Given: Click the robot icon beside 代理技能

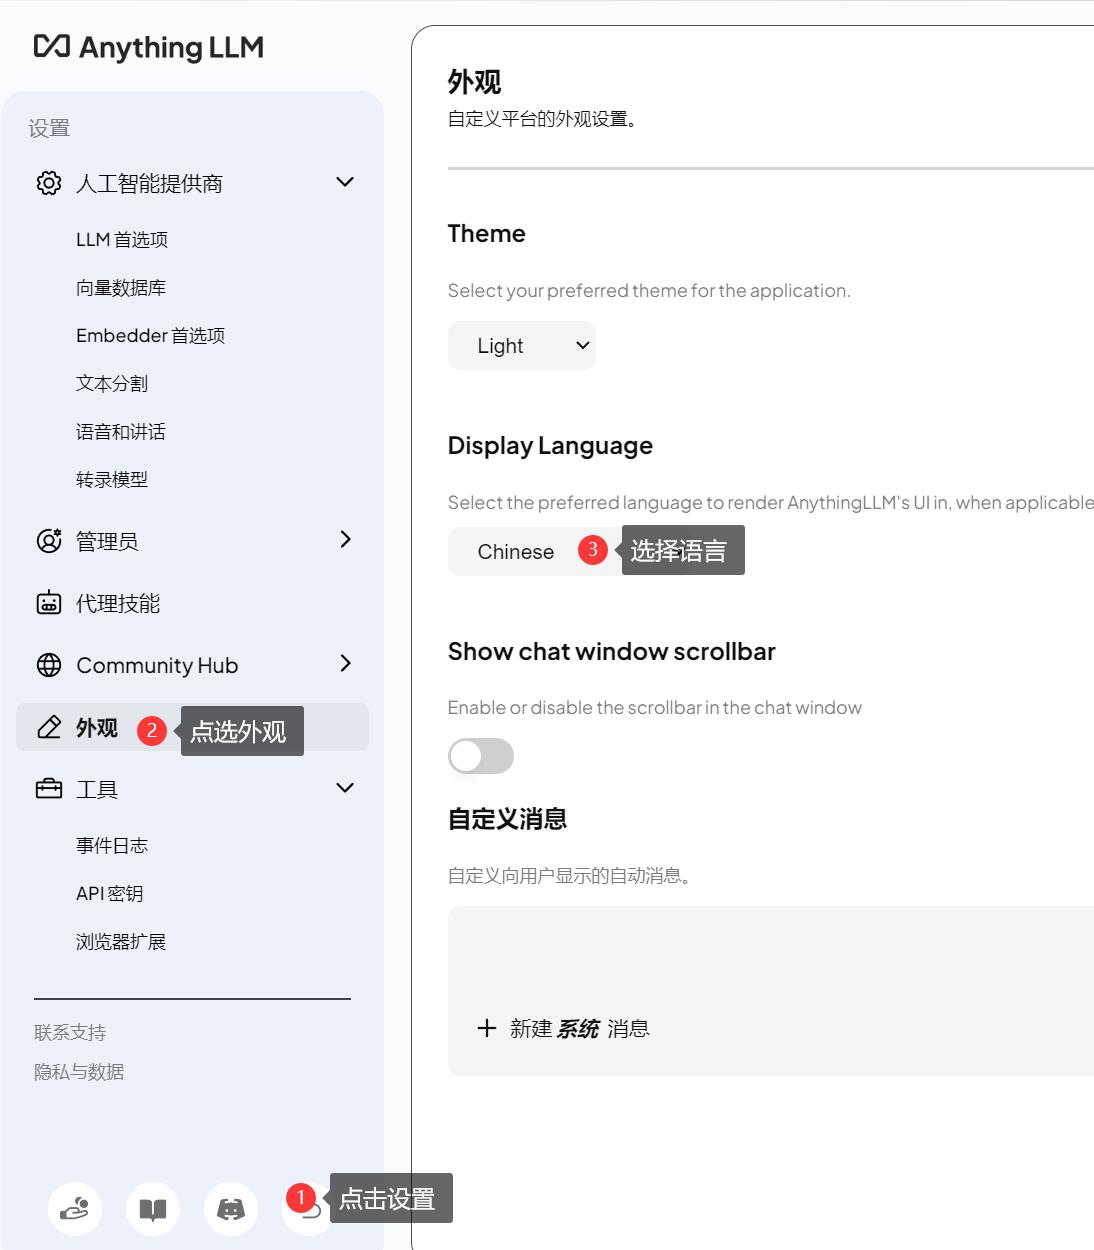Looking at the screenshot, I should (x=49, y=603).
